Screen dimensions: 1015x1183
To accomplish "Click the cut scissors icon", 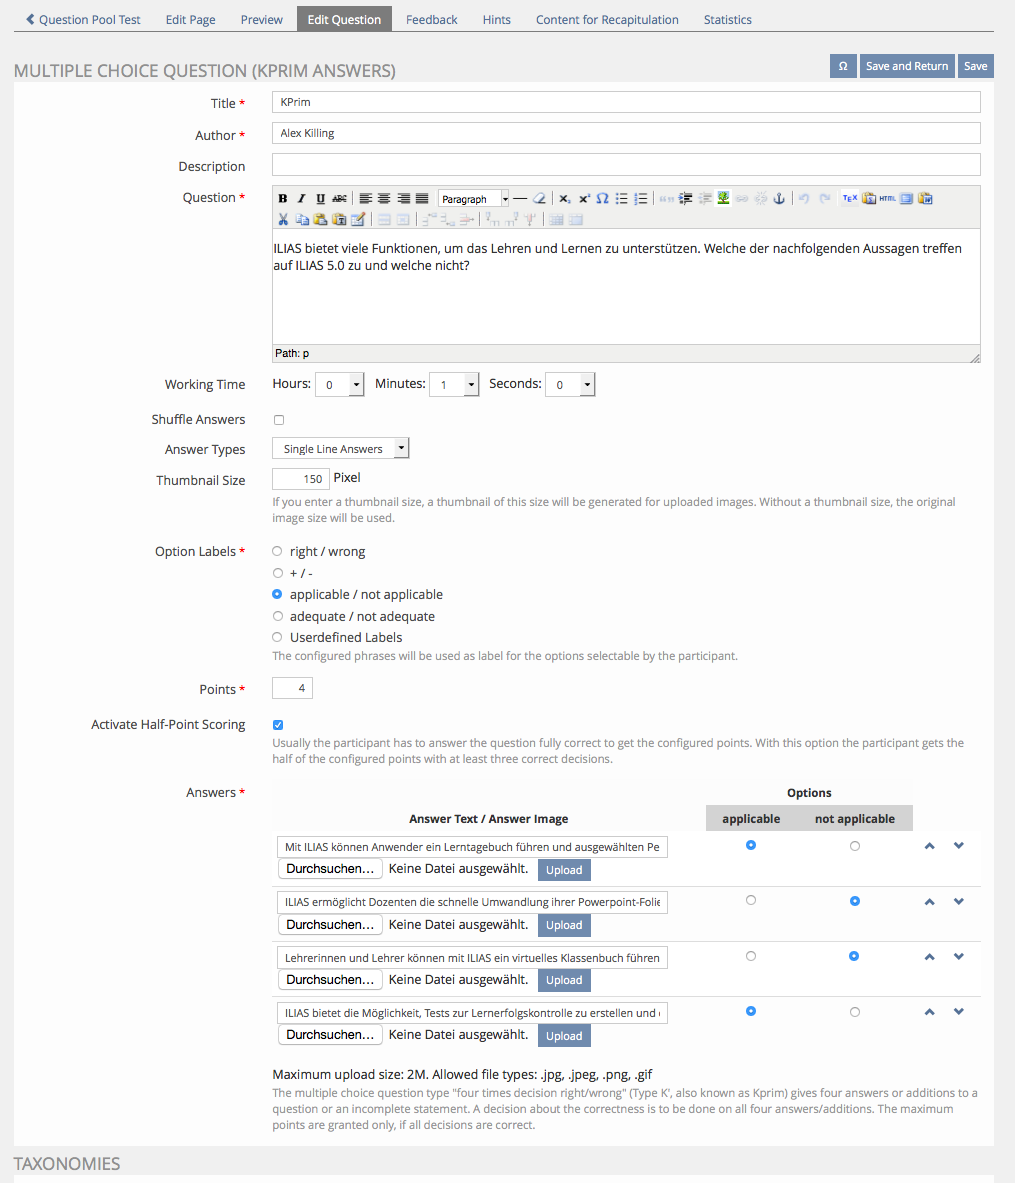I will point(283,219).
